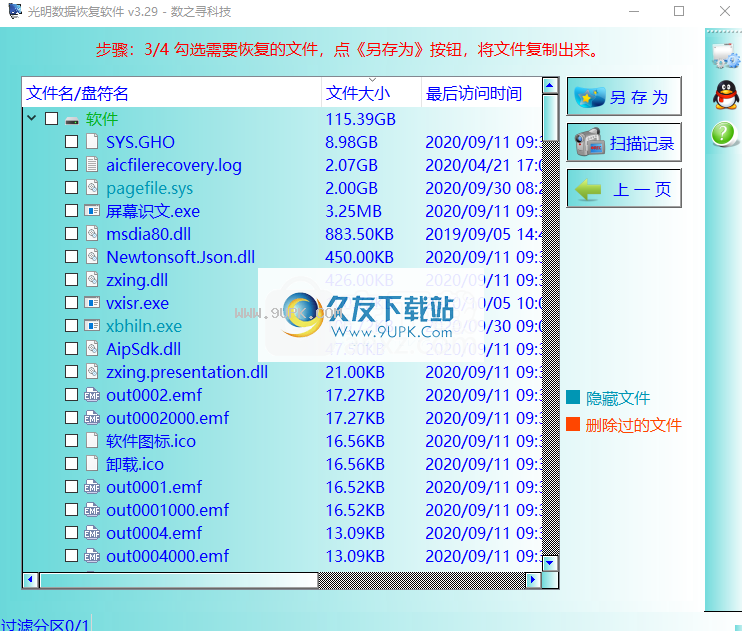
Task: Check the 软件 drive checkbox
Action: coord(52,118)
